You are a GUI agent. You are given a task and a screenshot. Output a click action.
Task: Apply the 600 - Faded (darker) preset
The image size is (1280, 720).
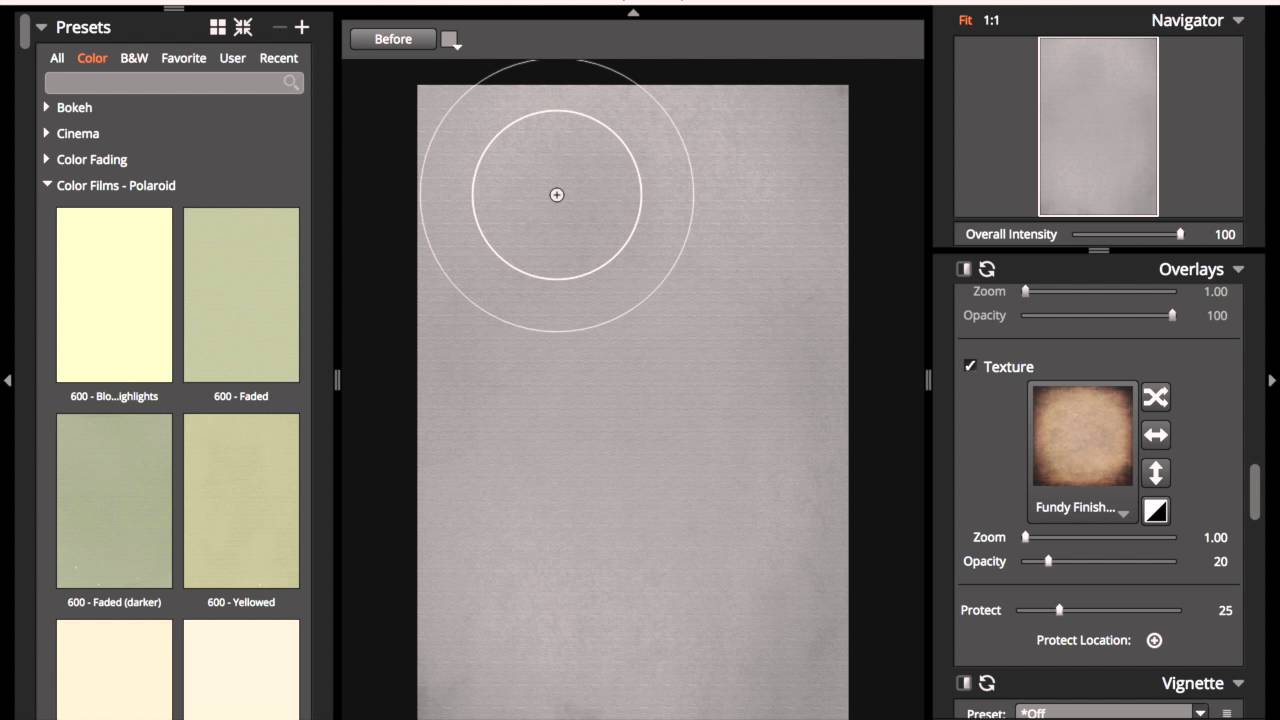click(x=114, y=501)
